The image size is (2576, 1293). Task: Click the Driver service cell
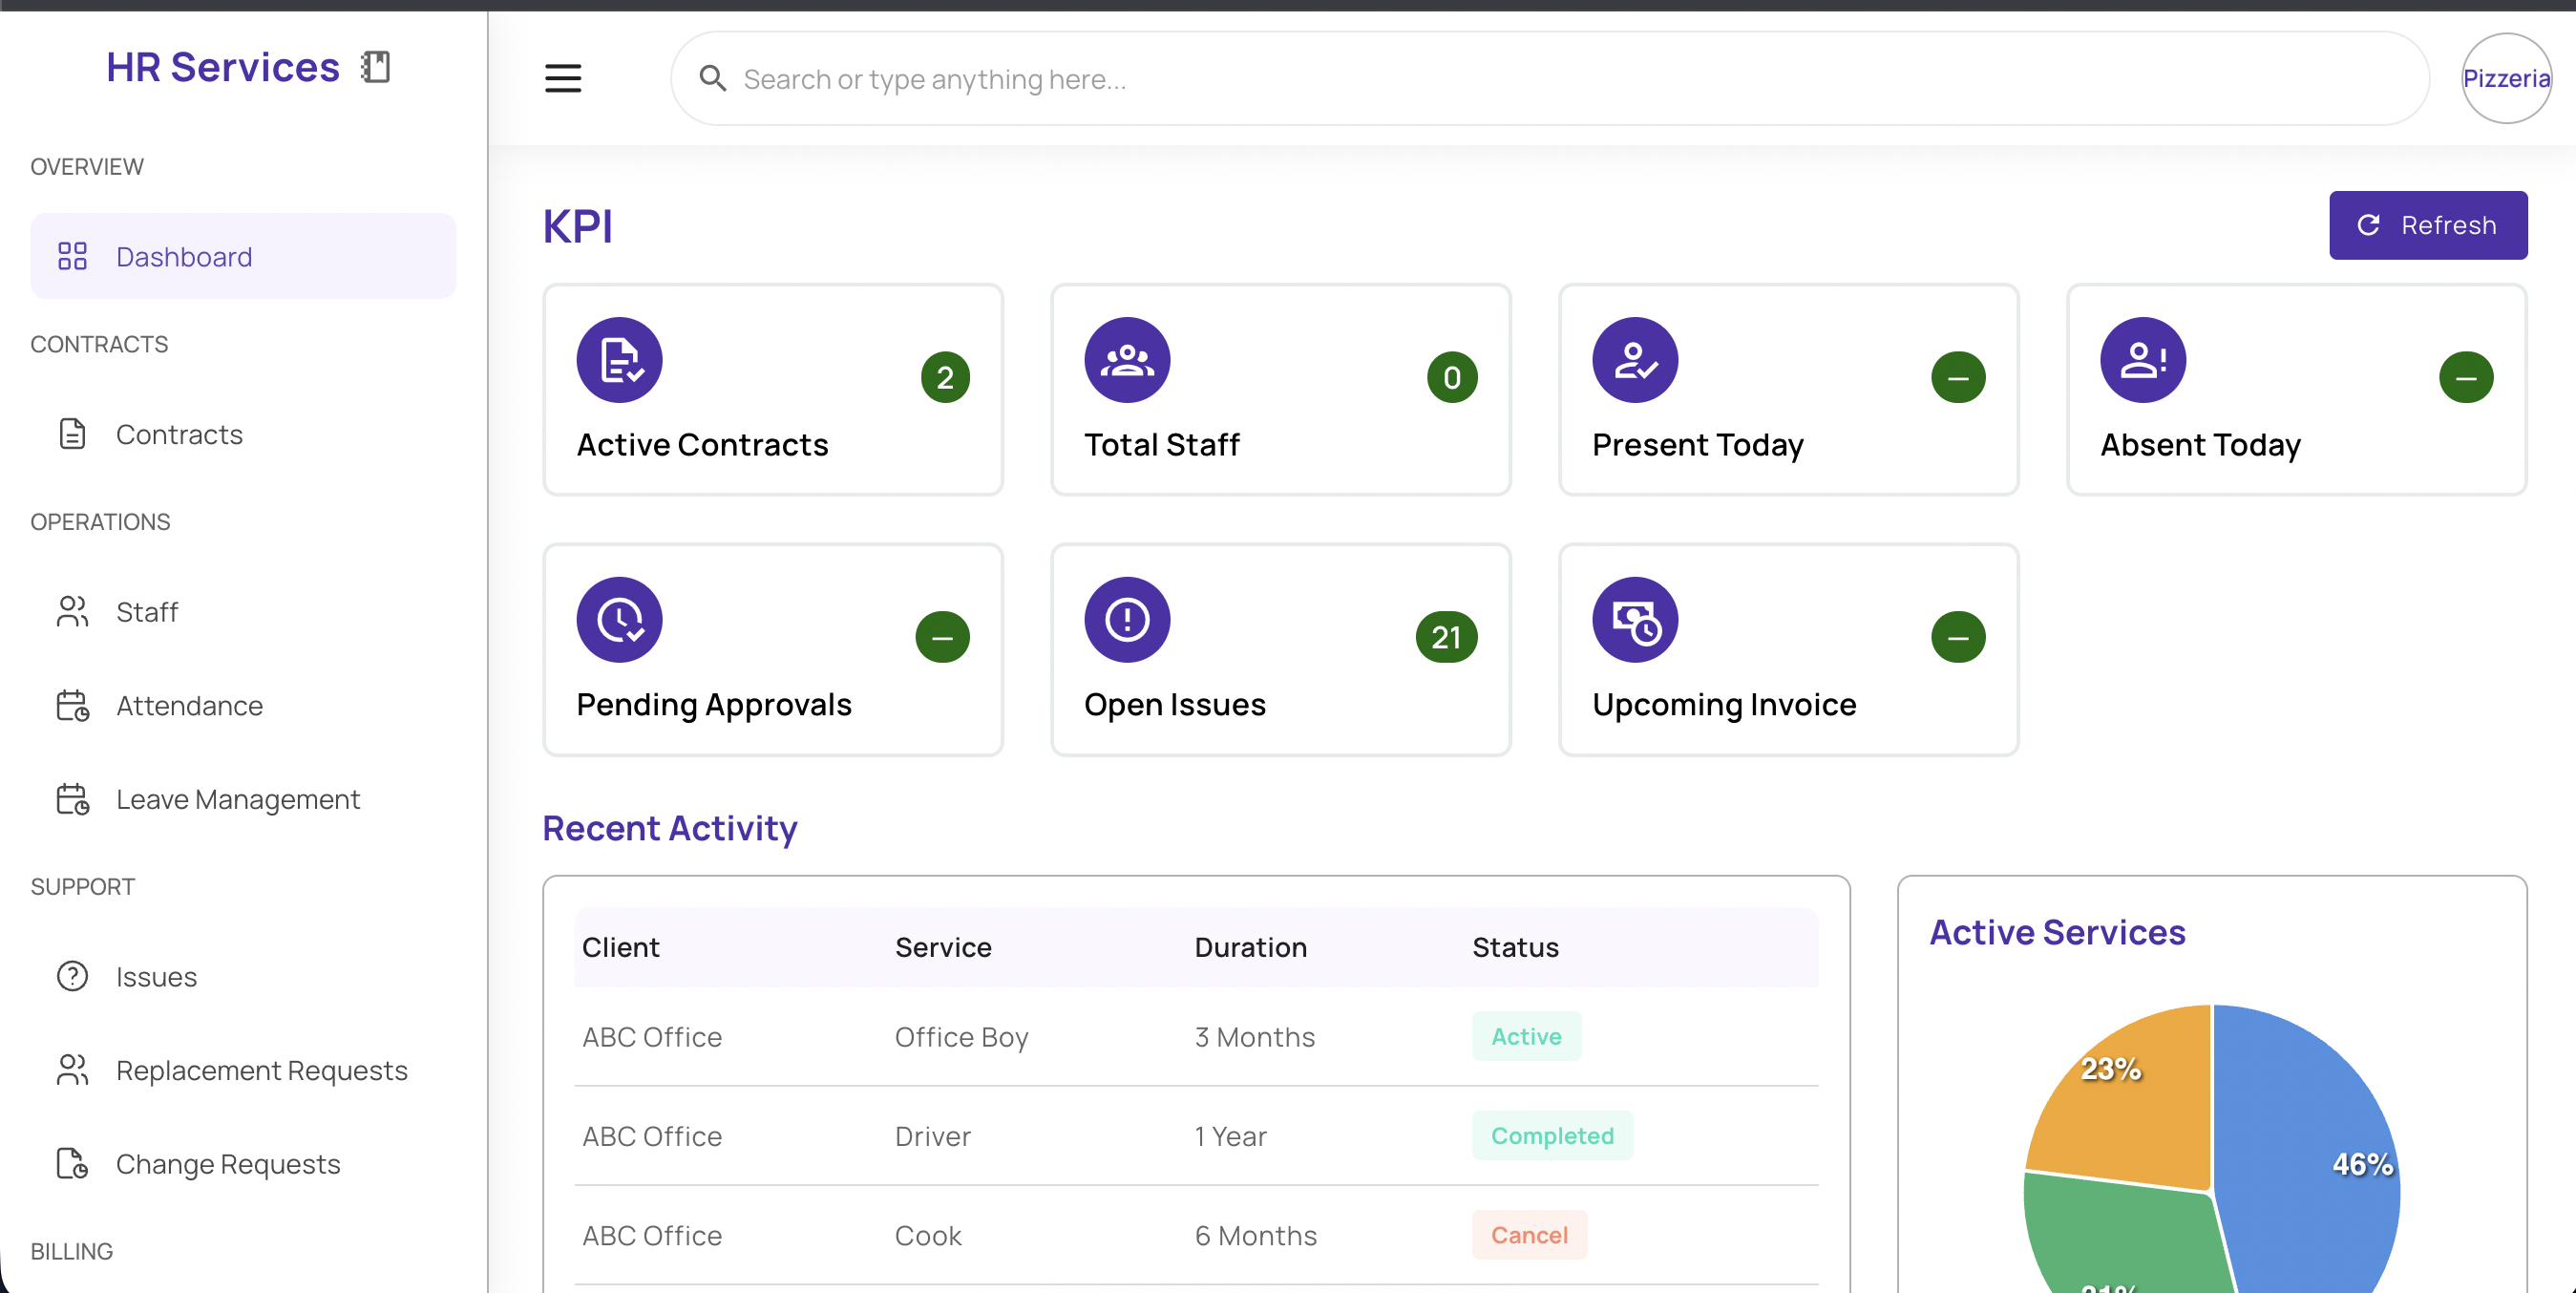[932, 1136]
